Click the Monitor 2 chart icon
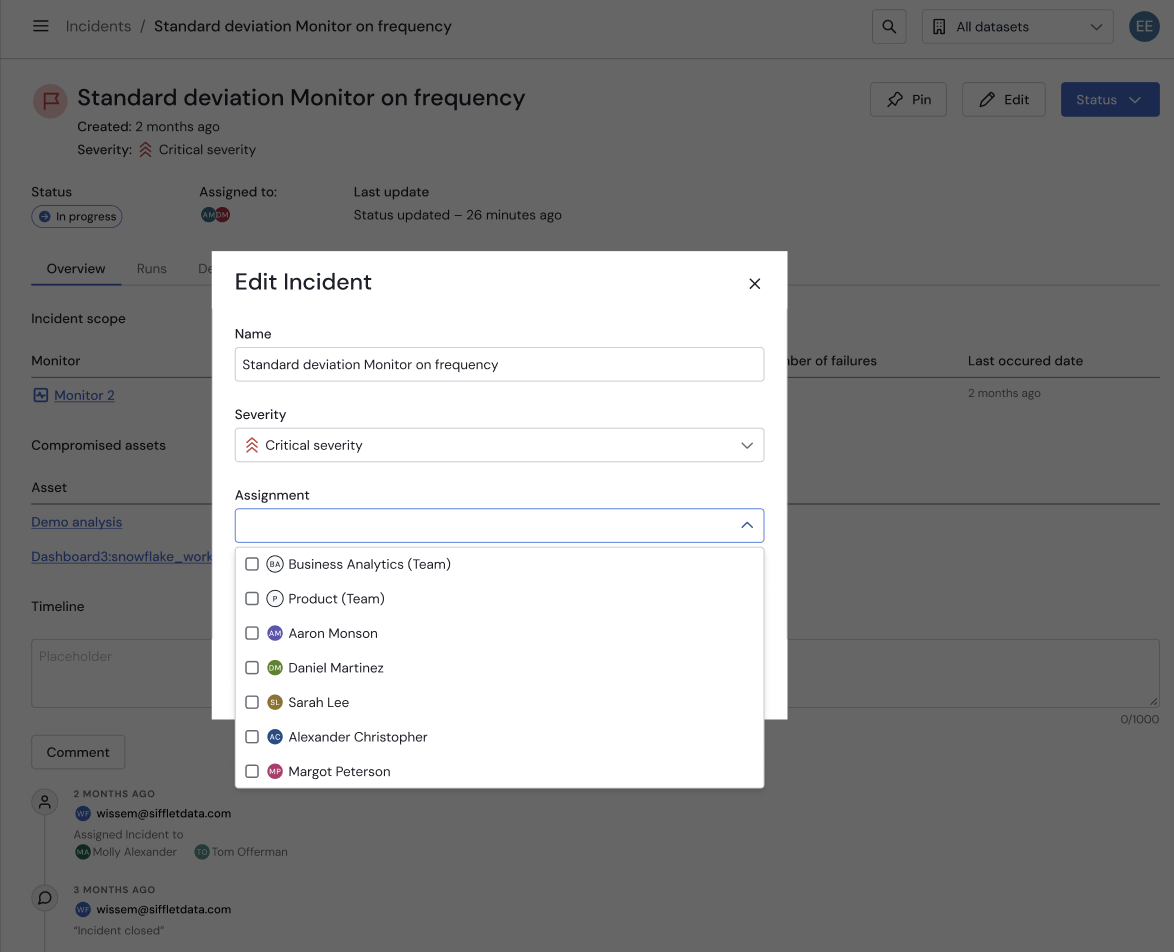1174x952 pixels. pyautogui.click(x=40, y=395)
